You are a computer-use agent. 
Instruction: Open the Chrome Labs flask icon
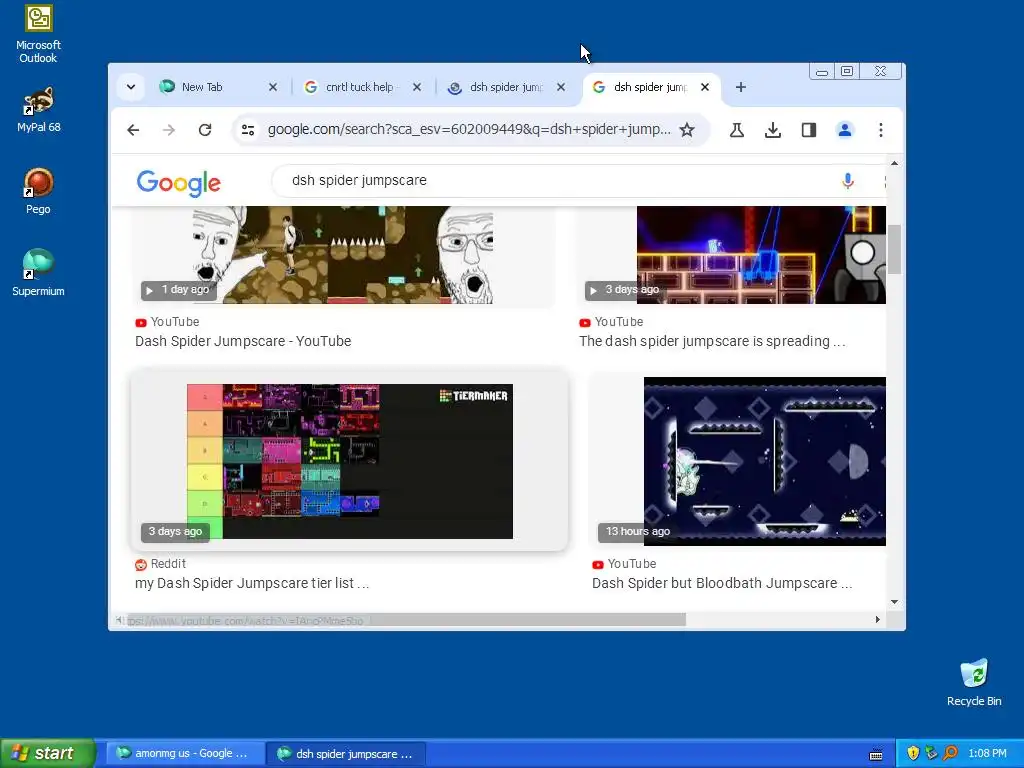[x=737, y=130]
